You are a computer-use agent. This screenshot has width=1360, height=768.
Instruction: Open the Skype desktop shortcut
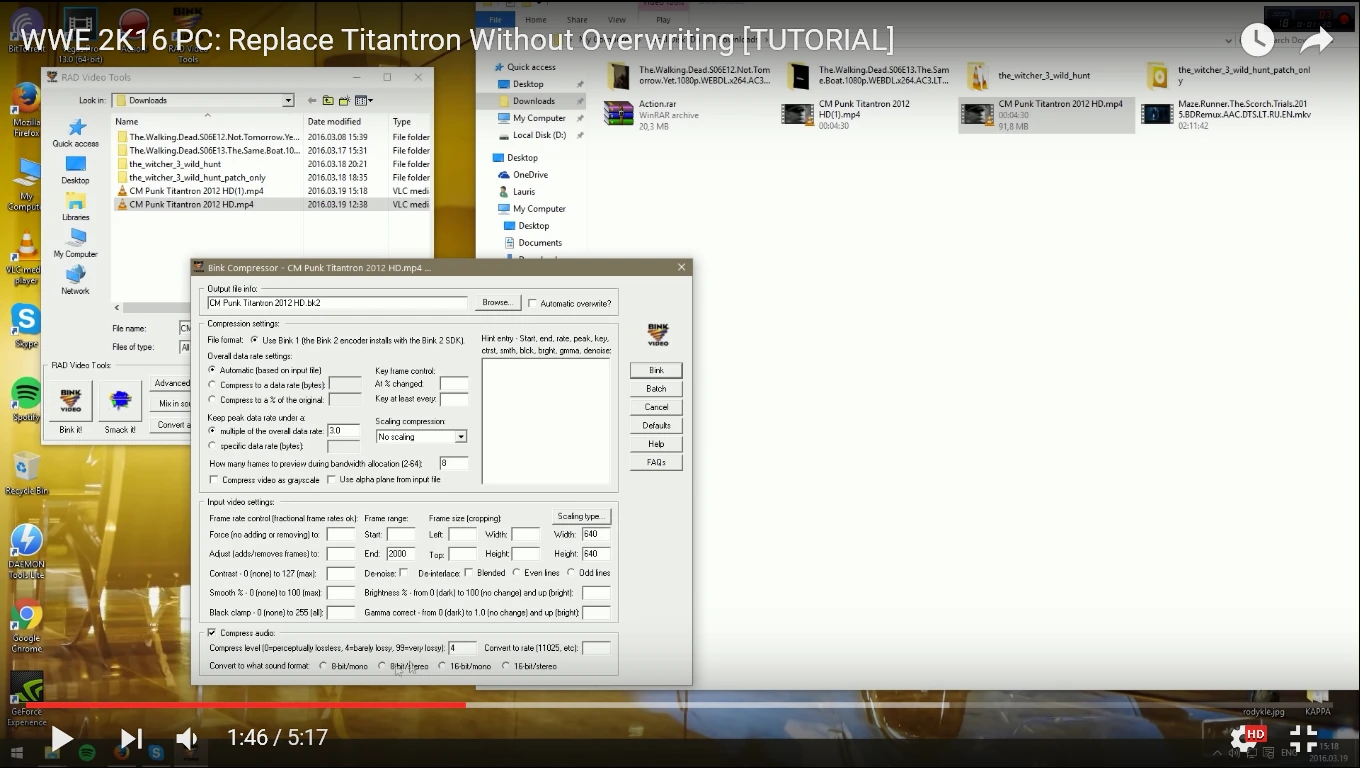pos(26,326)
